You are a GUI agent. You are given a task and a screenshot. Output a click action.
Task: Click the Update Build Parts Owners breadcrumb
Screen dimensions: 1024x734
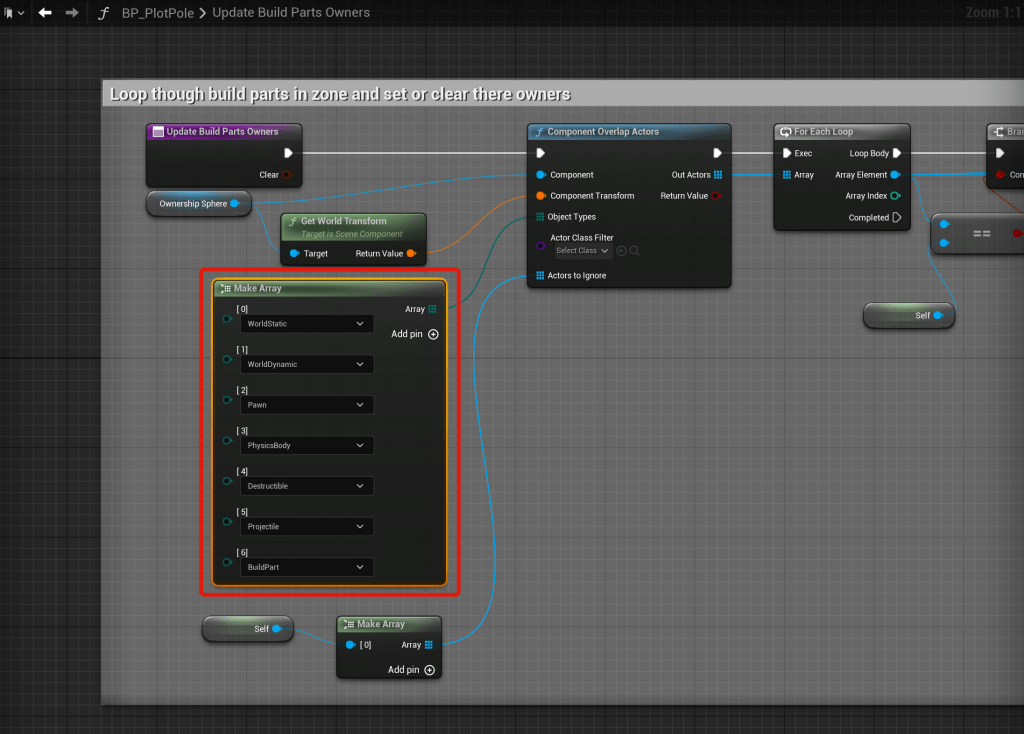coord(291,13)
